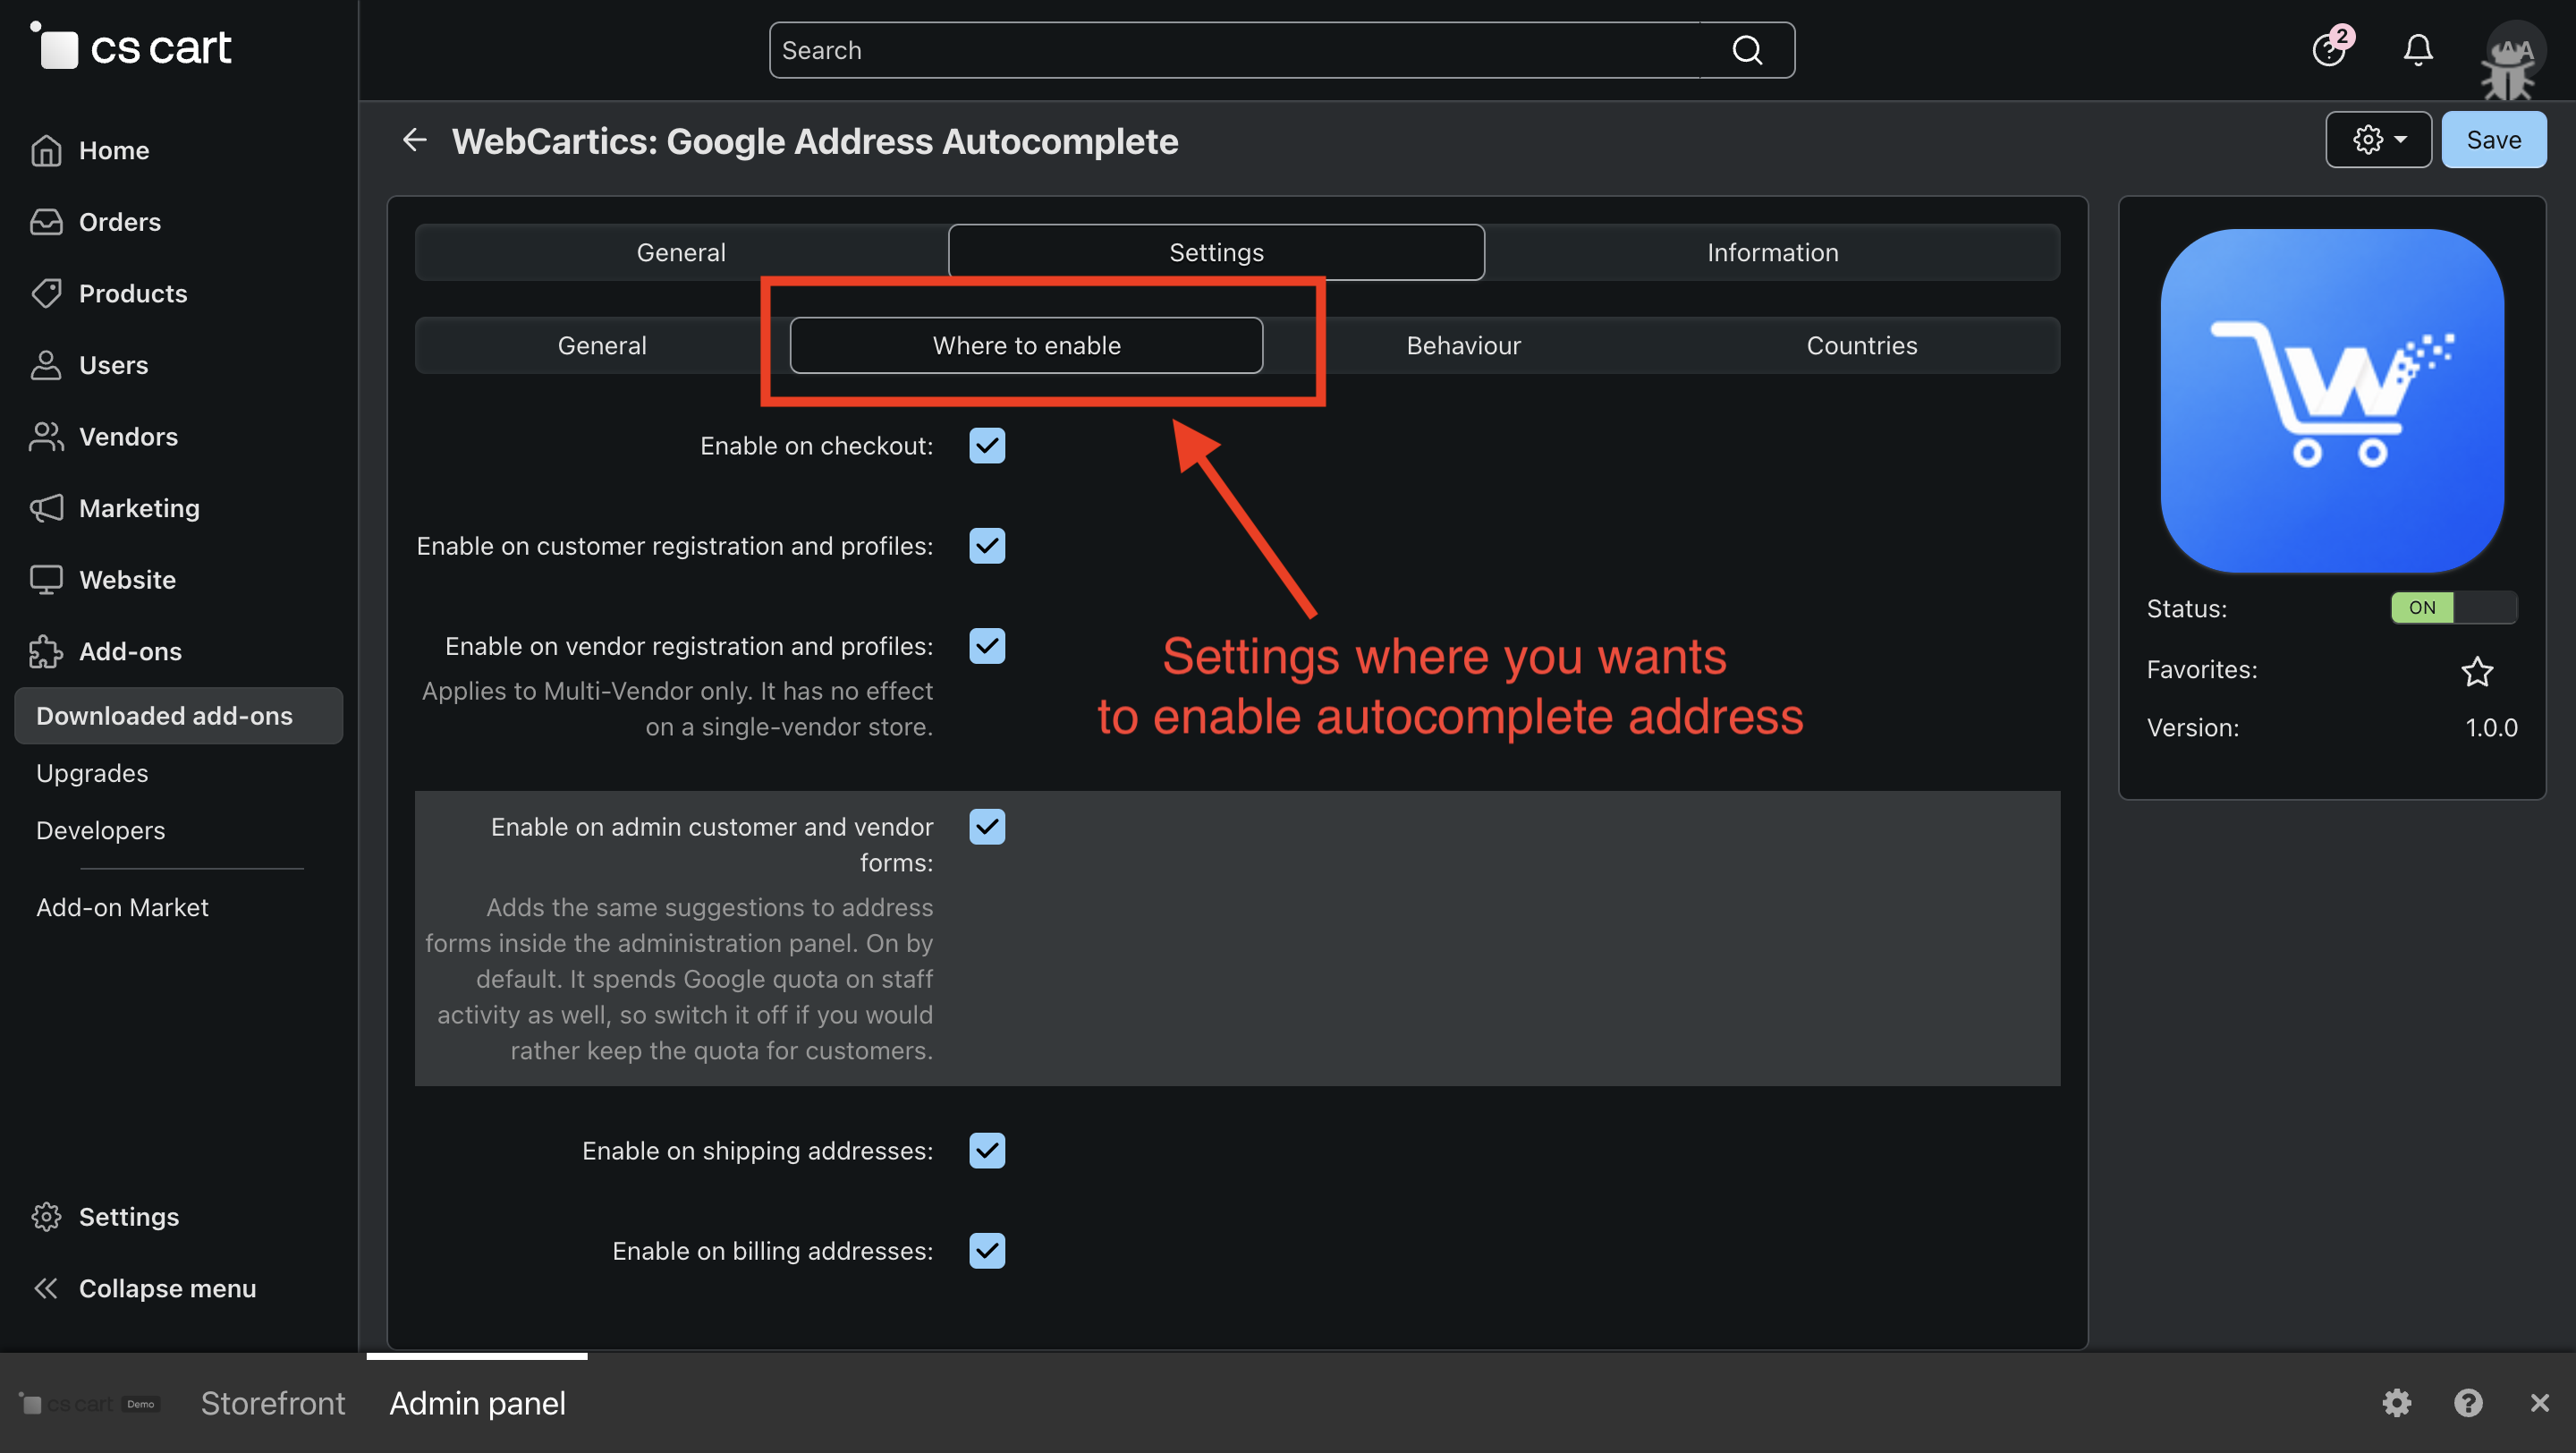Click the page title WebCartics: Google Address Autocomplete
Viewport: 2576px width, 1453px height.
click(x=815, y=141)
